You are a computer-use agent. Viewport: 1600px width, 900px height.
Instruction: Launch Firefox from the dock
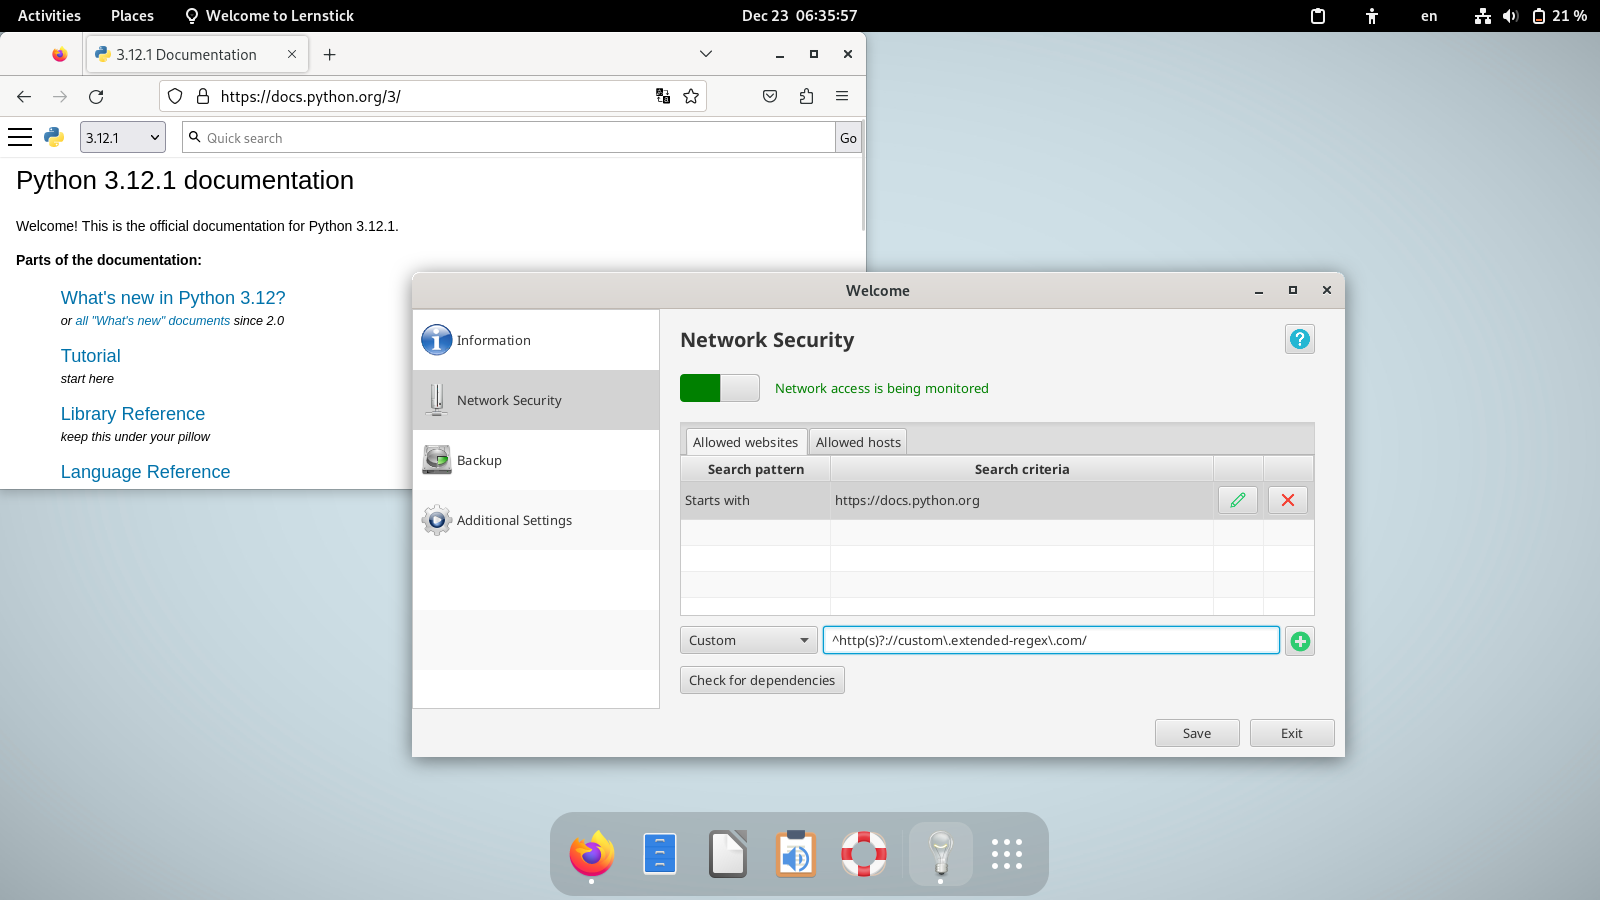click(x=592, y=854)
